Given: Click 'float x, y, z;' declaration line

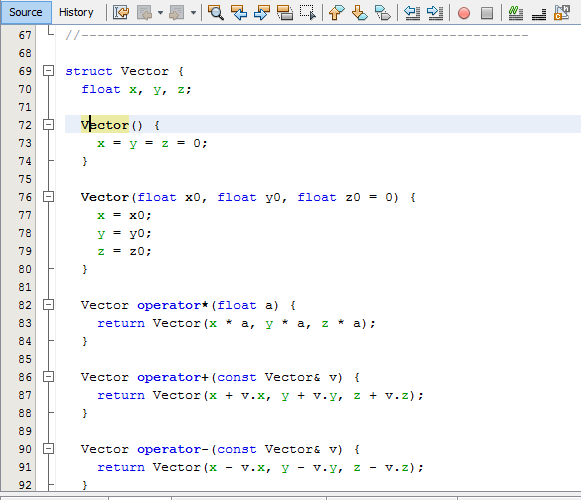Looking at the screenshot, I should [x=136, y=89].
